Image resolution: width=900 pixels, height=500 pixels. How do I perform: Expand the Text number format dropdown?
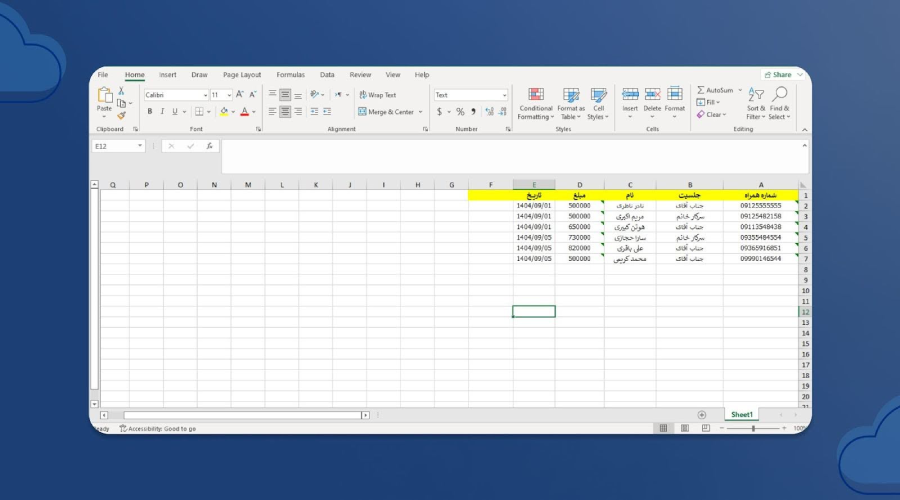click(x=504, y=95)
